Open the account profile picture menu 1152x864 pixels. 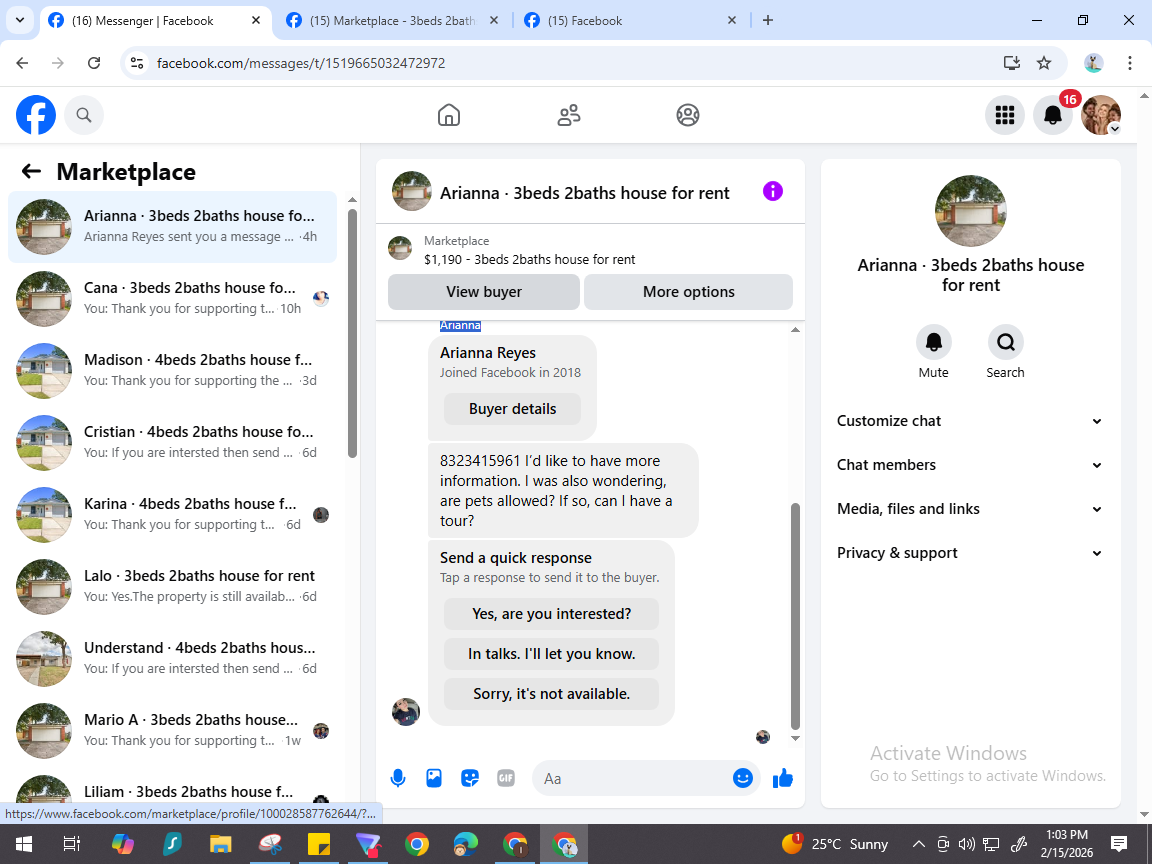tap(1101, 115)
